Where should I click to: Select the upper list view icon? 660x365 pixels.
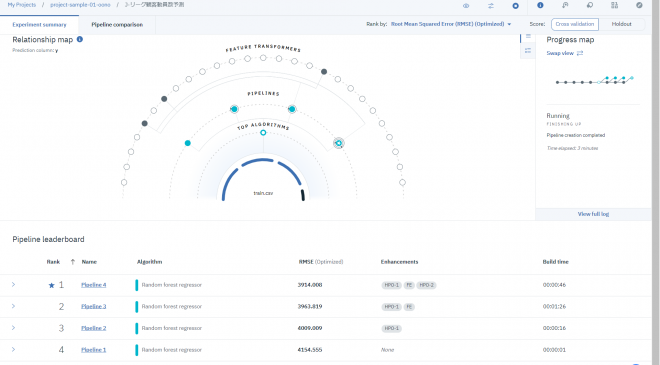click(x=528, y=37)
